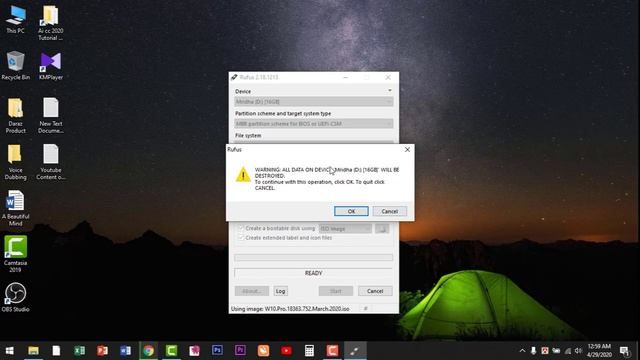
Task: Switch to Chrome in the taskbar
Action: [x=149, y=351]
